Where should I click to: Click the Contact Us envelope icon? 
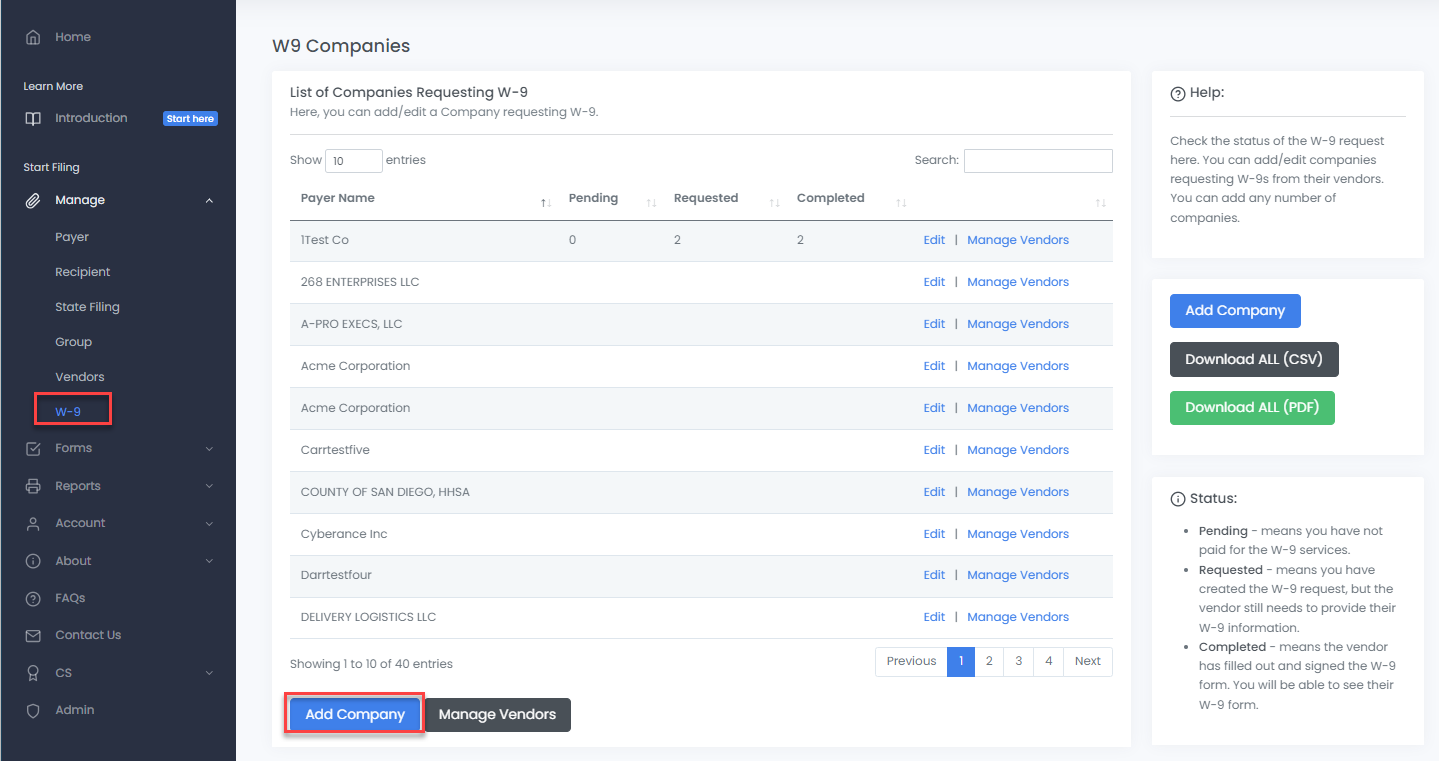(x=33, y=635)
